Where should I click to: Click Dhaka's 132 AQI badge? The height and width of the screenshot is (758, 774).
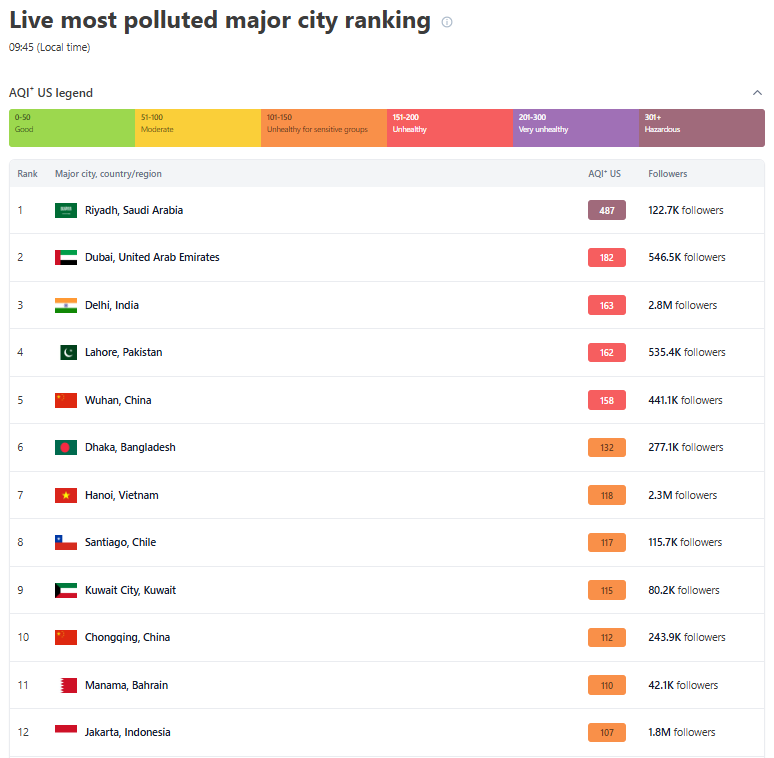coord(607,447)
